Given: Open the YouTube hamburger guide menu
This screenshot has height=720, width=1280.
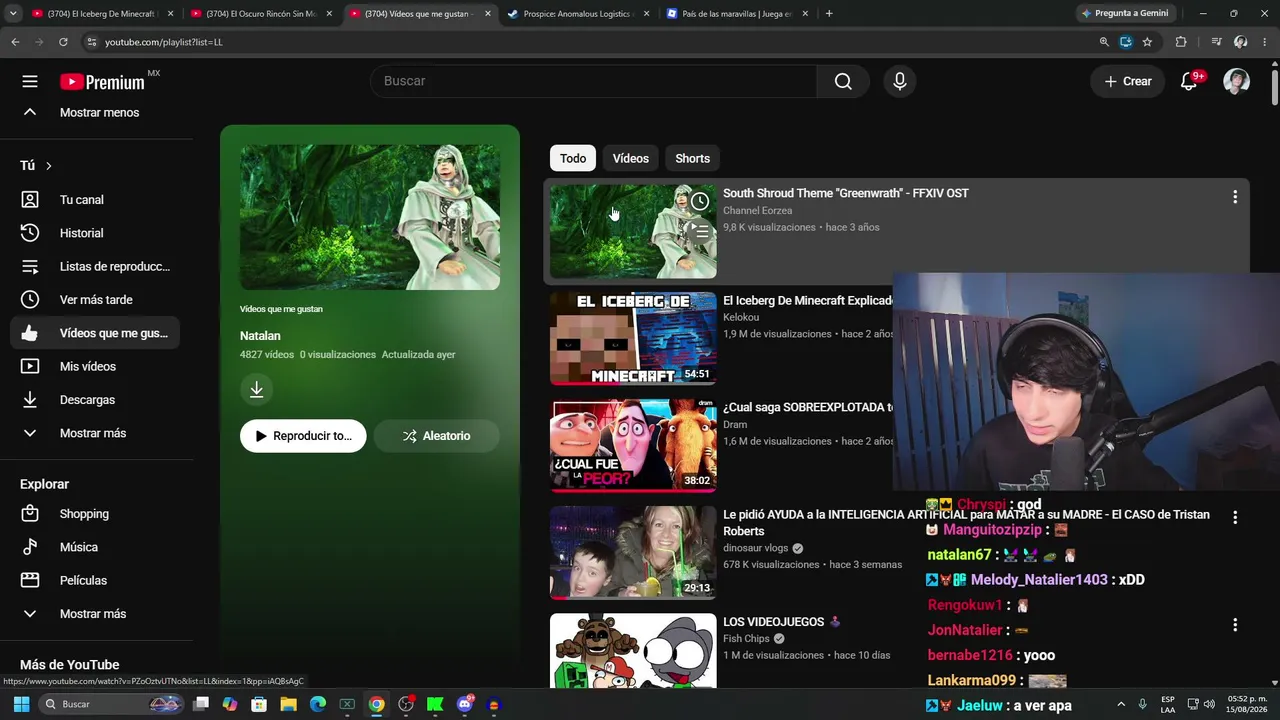Looking at the screenshot, I should tap(30, 81).
